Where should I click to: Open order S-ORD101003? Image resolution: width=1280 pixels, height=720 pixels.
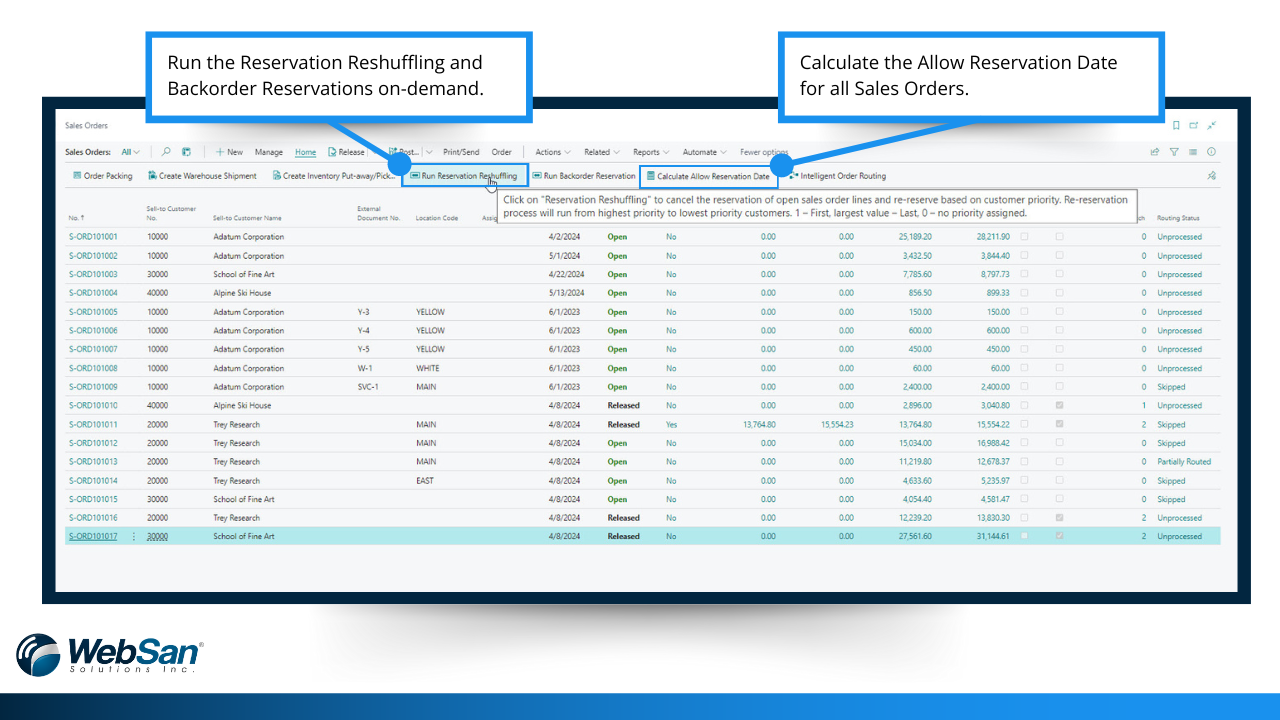click(93, 274)
